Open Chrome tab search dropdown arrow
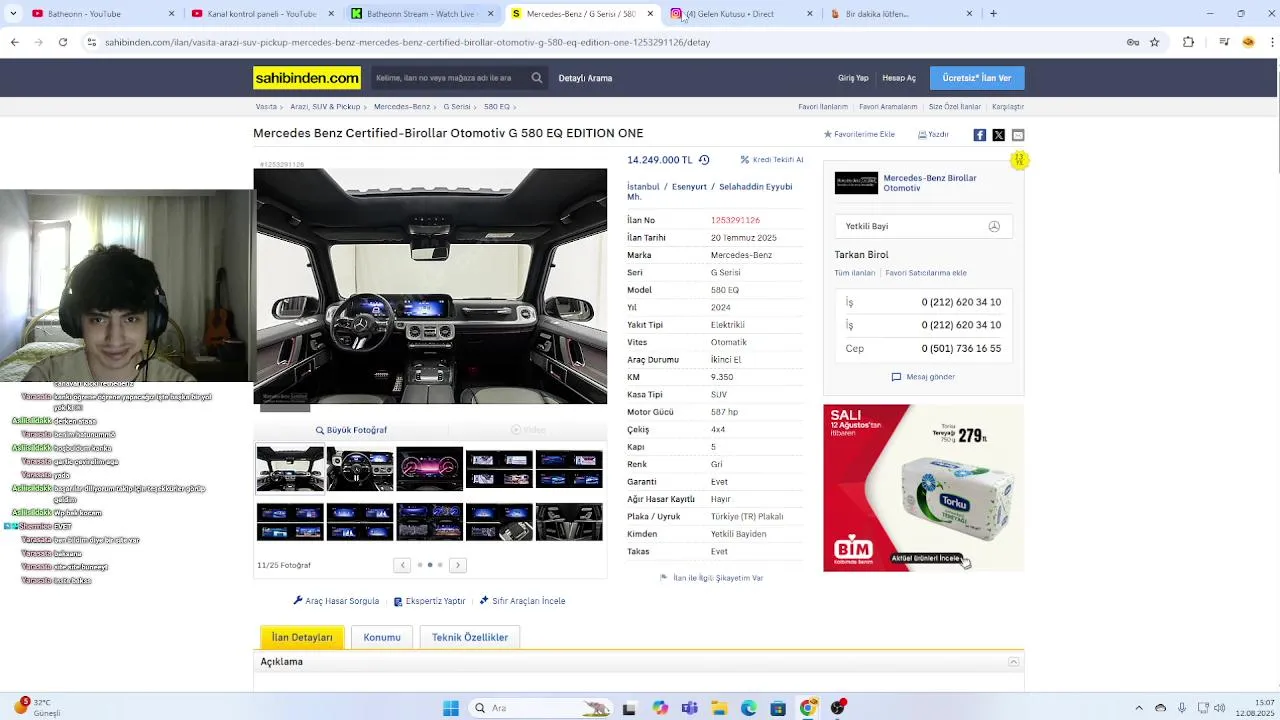This screenshot has width=1280, height=720. [x=12, y=14]
